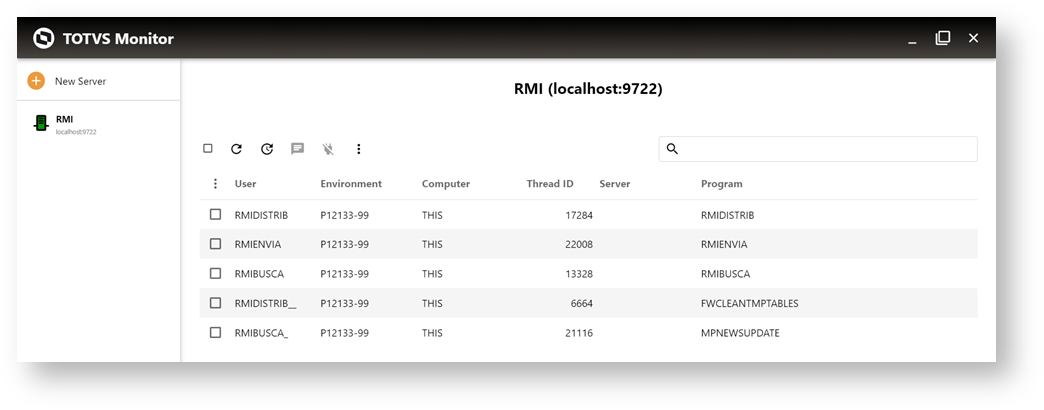Click user cell RMIENVIA
1044x410 pixels.
[258, 244]
